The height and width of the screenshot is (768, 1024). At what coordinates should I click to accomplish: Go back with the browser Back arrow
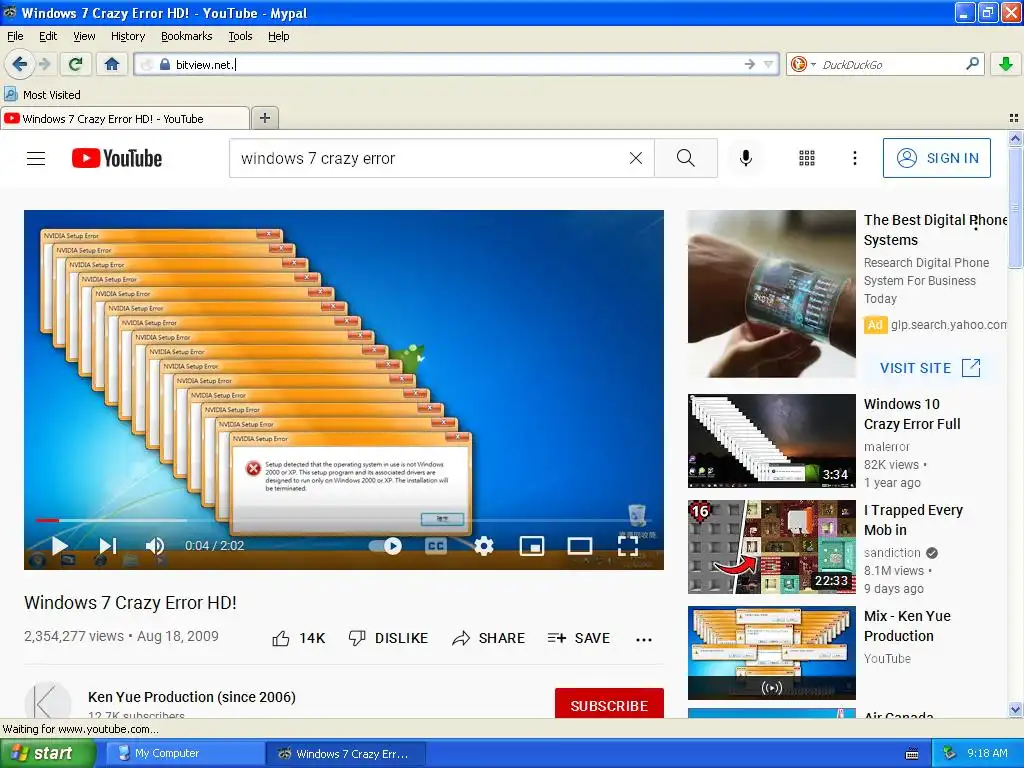18,64
